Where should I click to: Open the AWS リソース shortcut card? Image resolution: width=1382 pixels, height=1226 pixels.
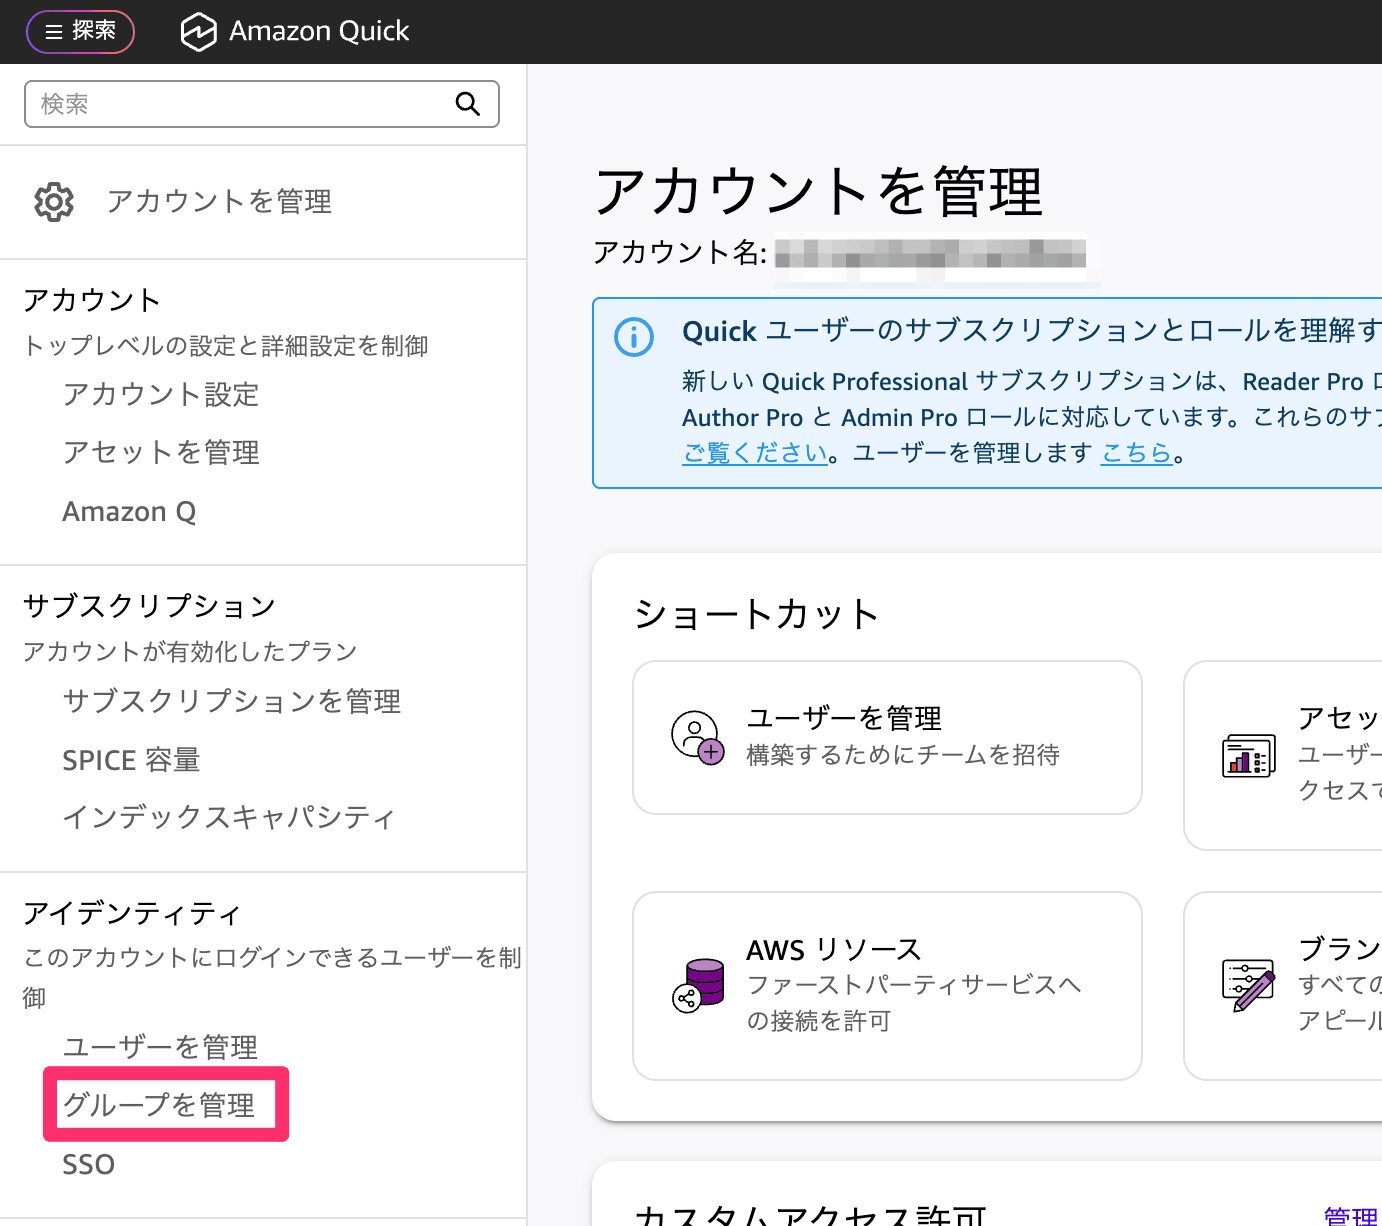887,986
